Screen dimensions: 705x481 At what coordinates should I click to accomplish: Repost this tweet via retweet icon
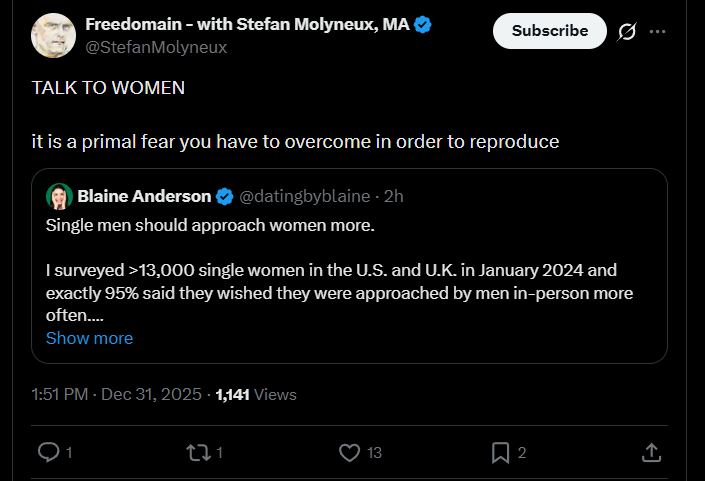click(199, 453)
